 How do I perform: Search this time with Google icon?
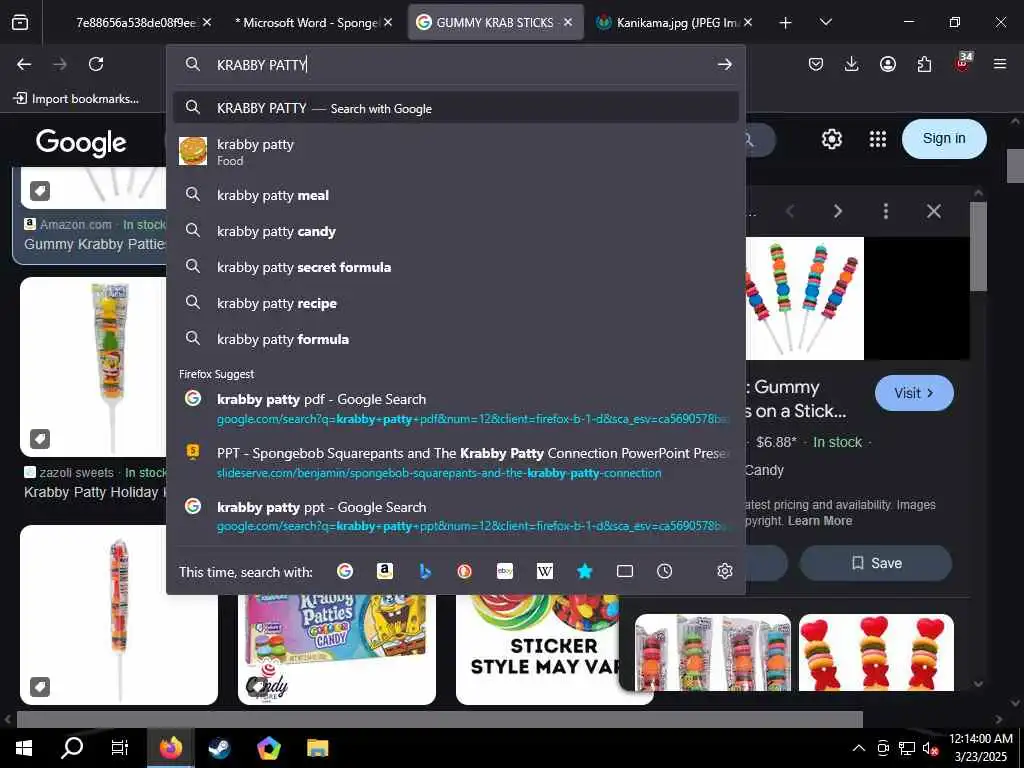coord(345,571)
